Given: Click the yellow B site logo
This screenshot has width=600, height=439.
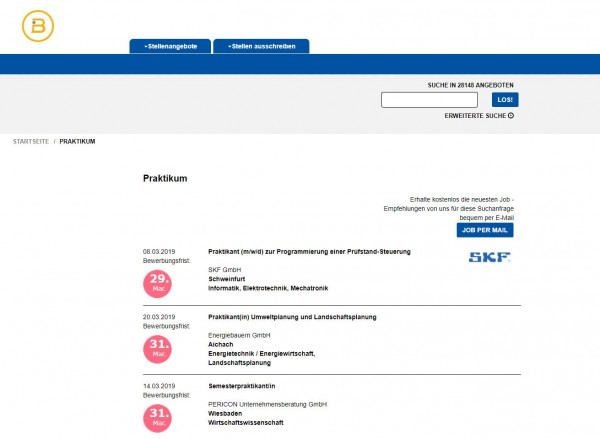Looking at the screenshot, I should [38, 26].
